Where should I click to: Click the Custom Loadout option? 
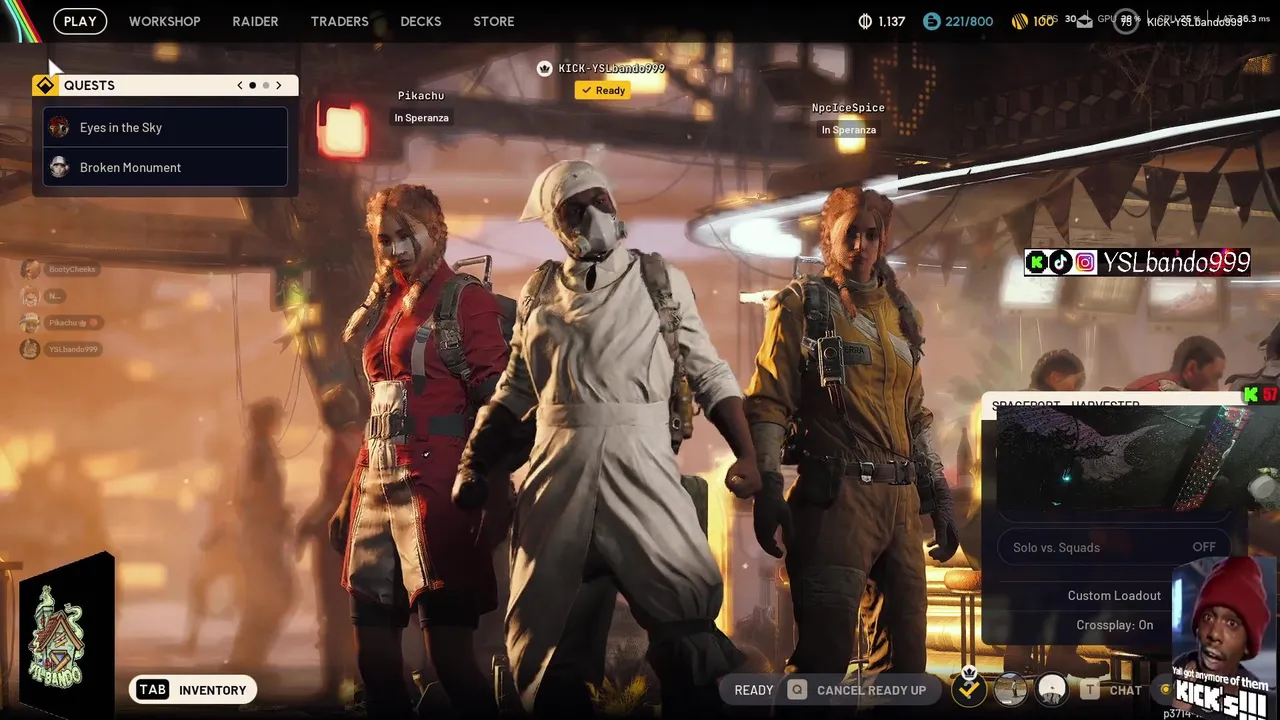pyautogui.click(x=1114, y=595)
